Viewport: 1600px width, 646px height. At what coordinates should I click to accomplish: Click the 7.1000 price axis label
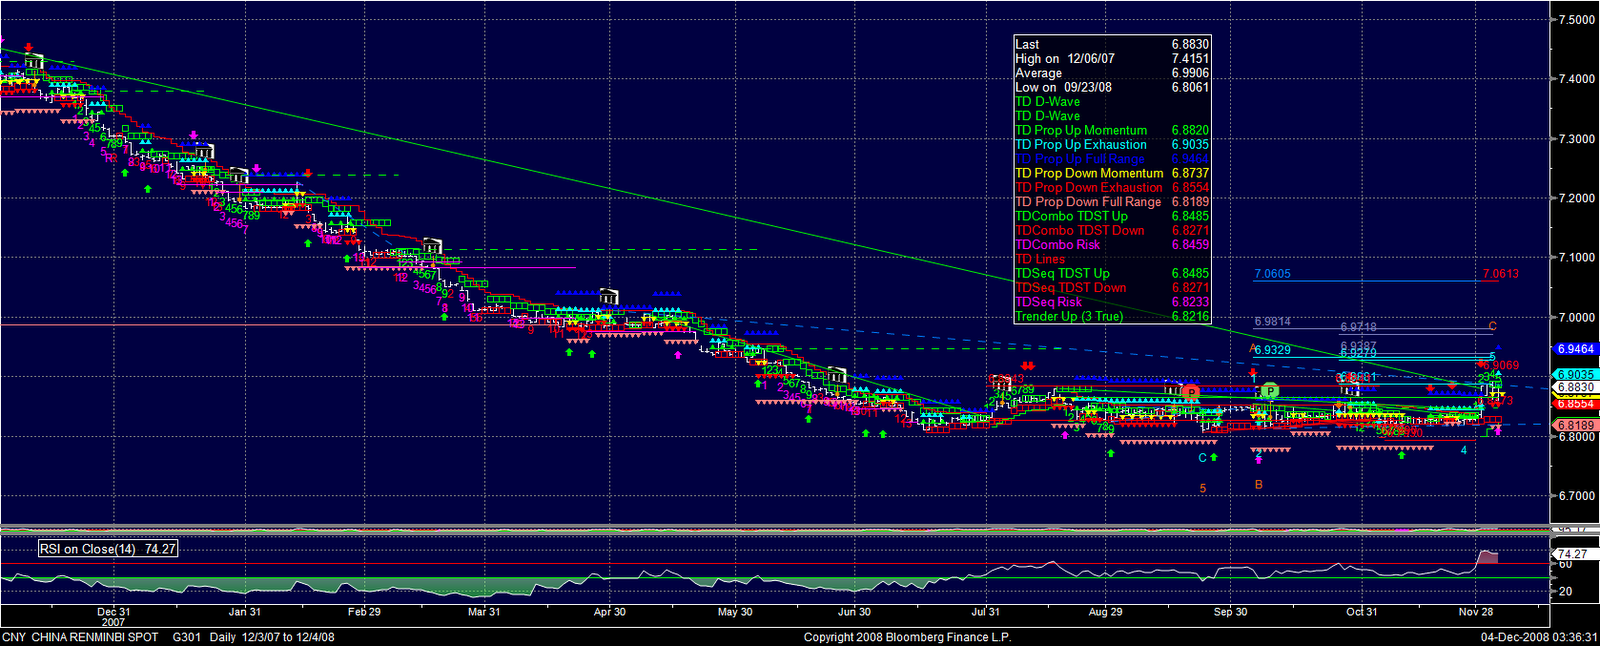click(1577, 258)
